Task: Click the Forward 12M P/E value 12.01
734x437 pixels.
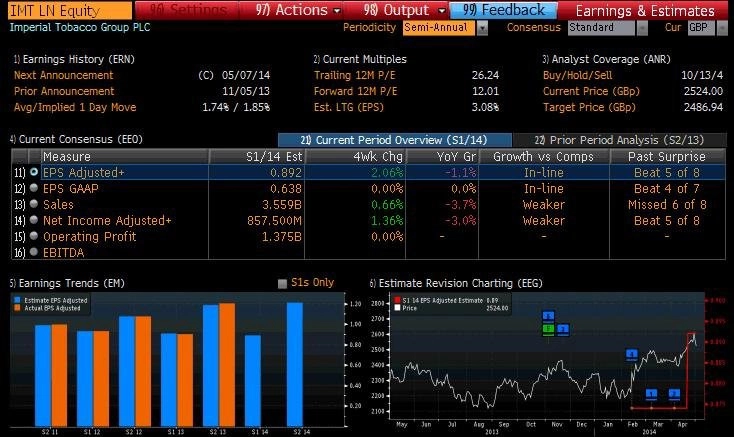Action: click(x=485, y=91)
